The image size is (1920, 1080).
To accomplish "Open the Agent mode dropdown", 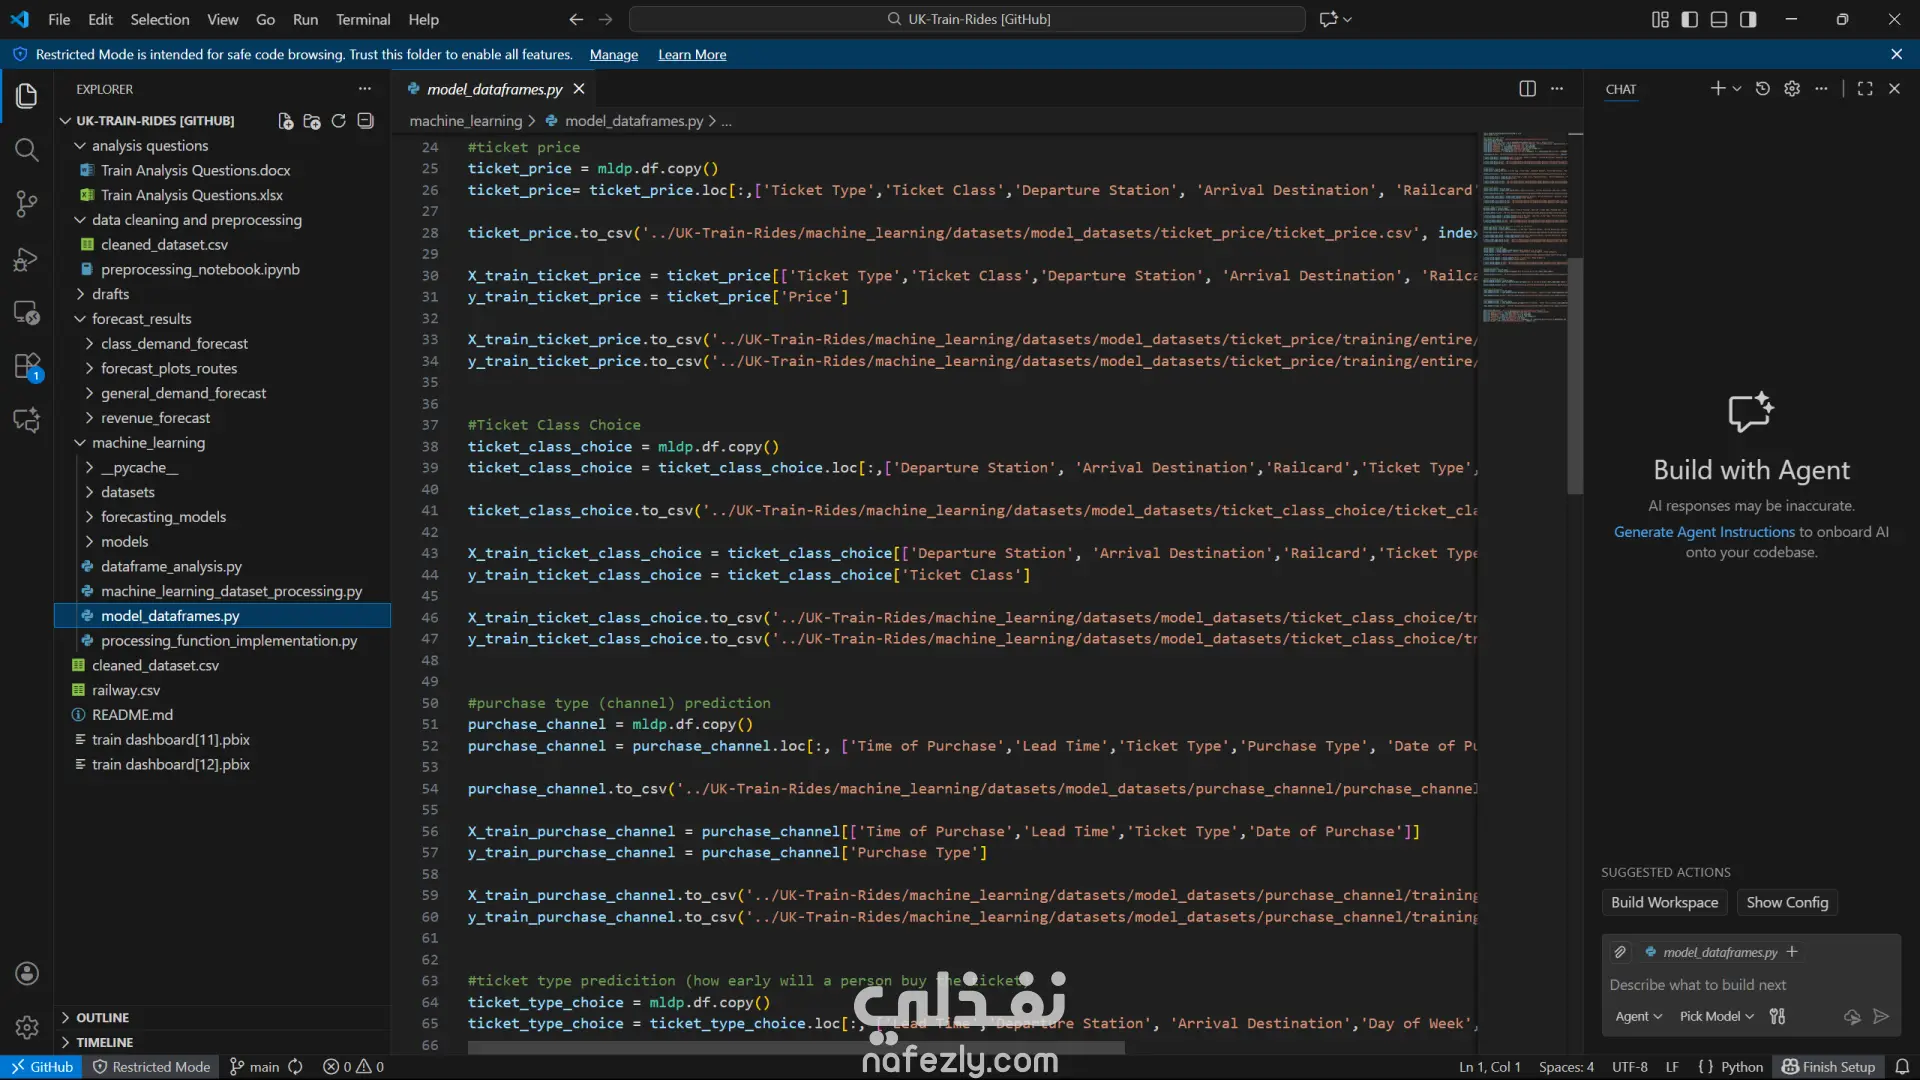I will [x=1638, y=1016].
